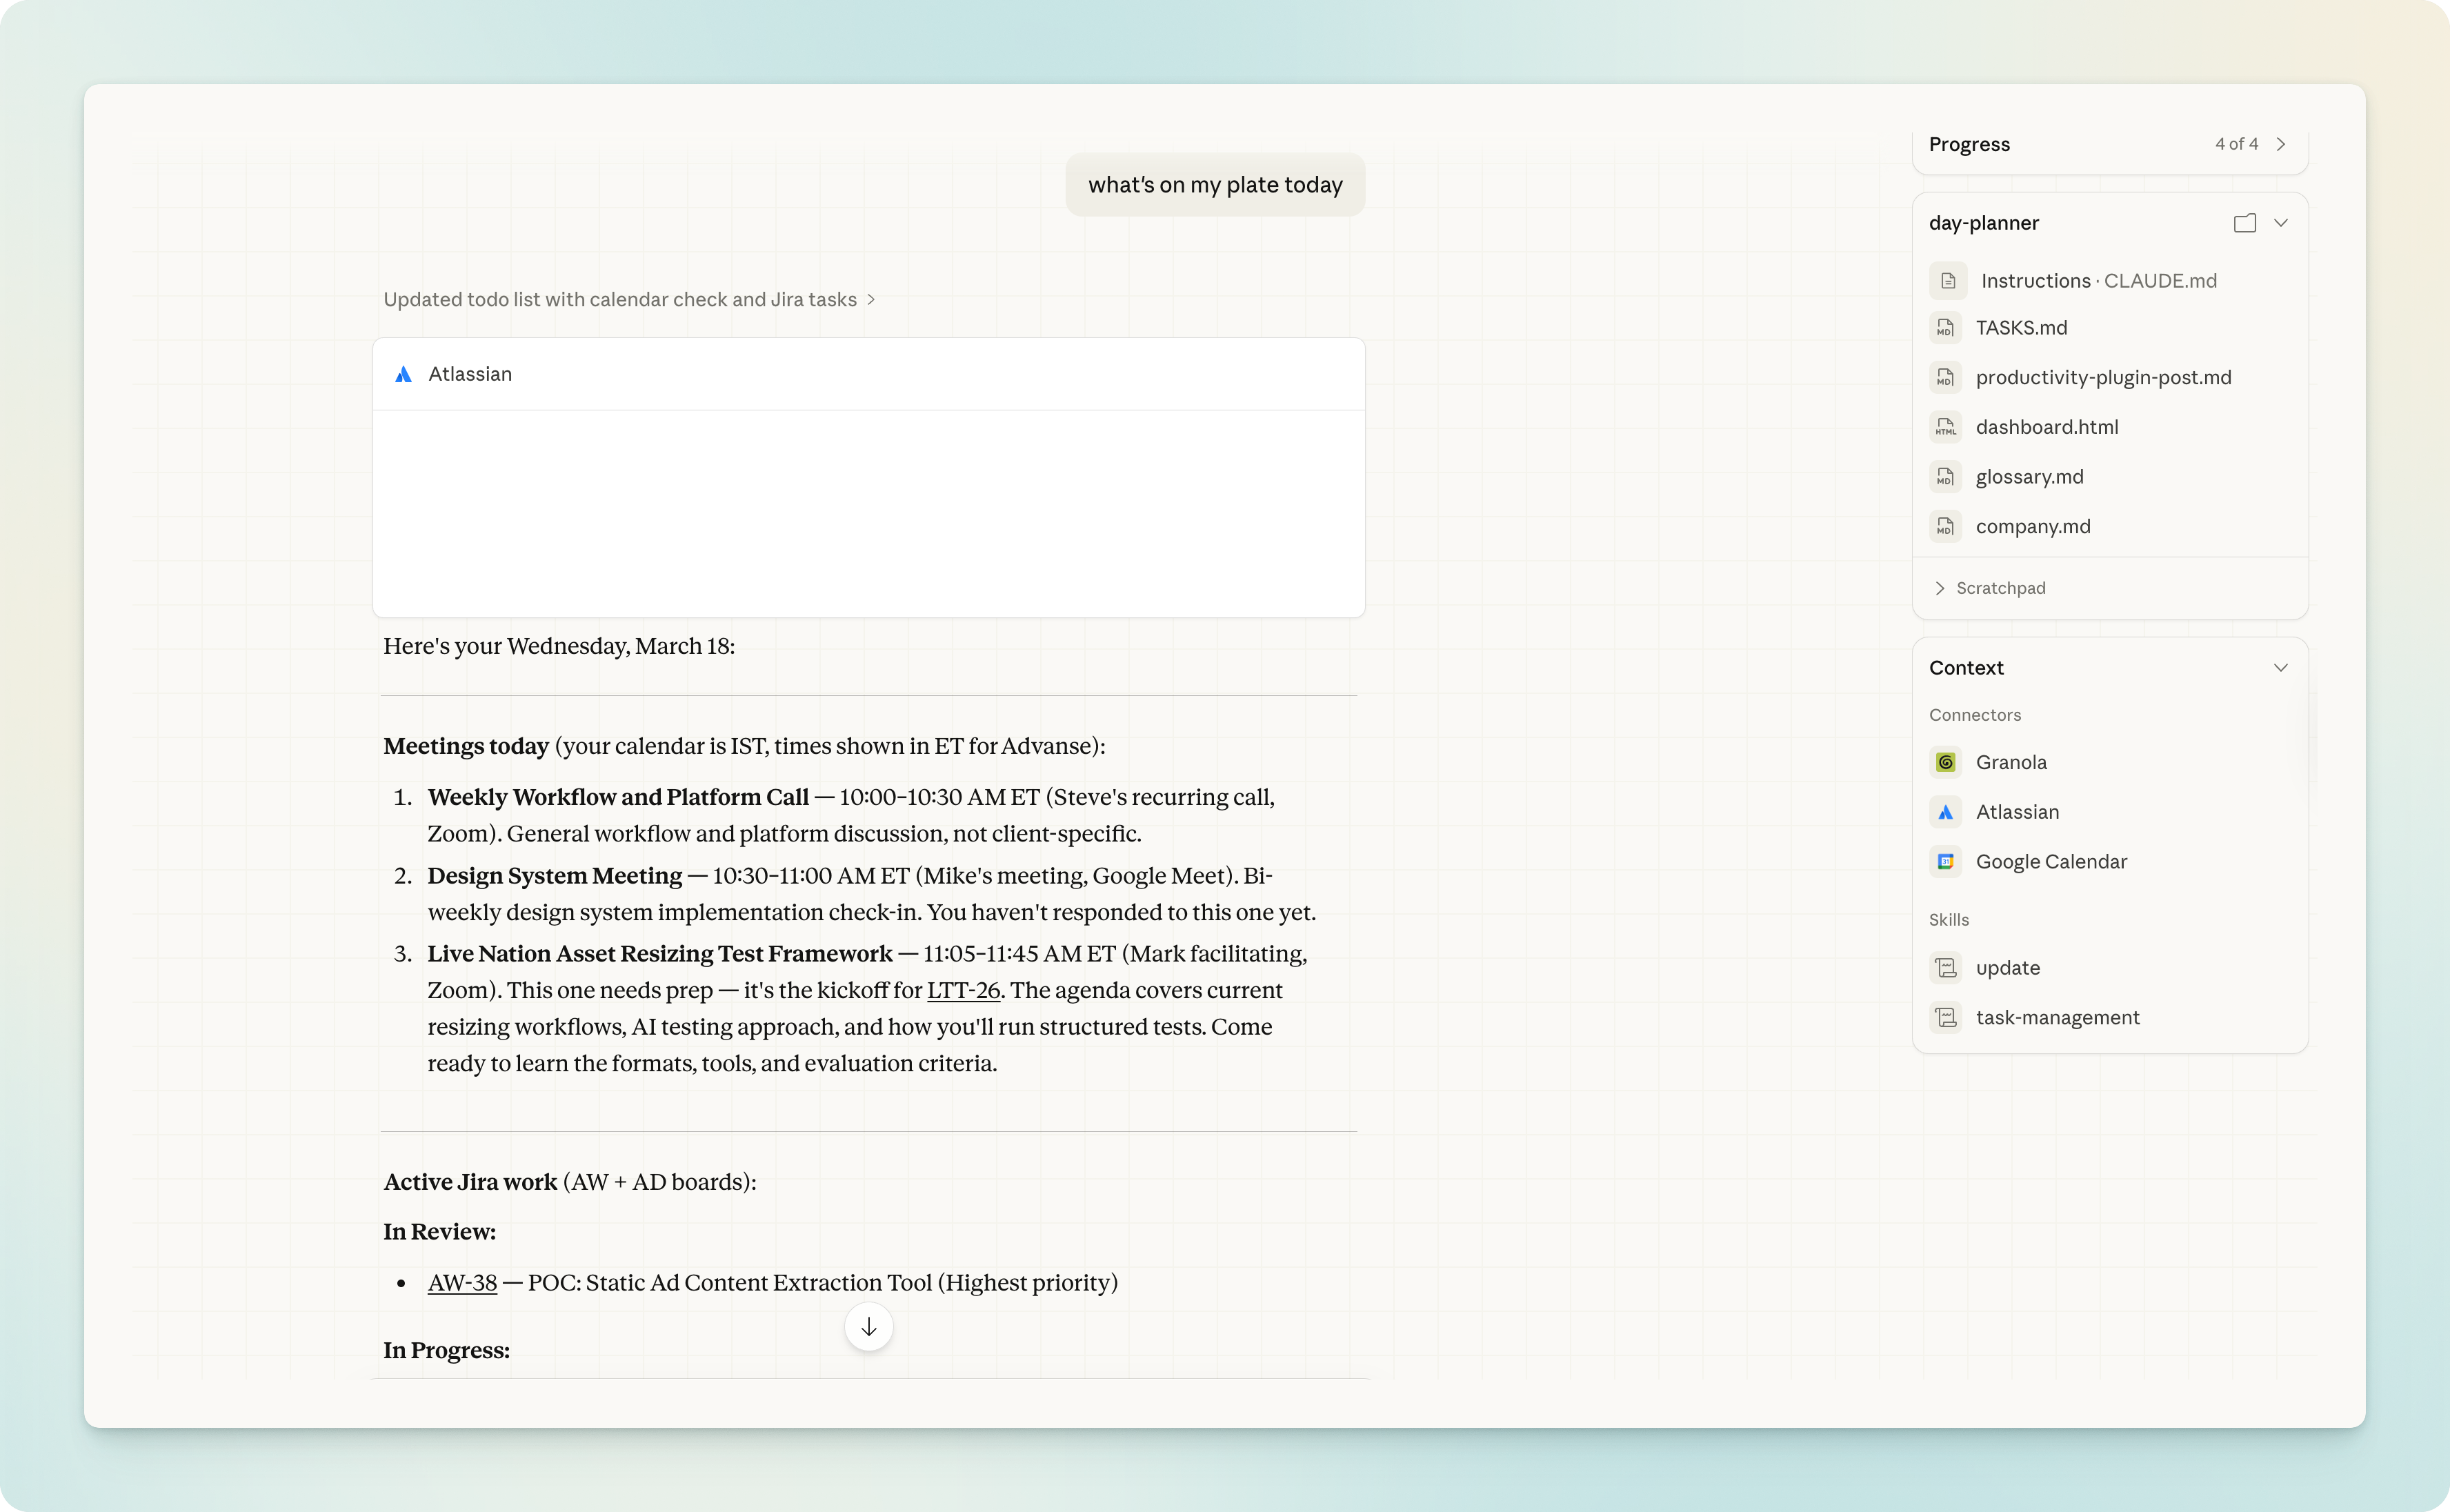This screenshot has height=1512, width=2450.
Task: Click the folder icon next to day-planner
Action: pyautogui.click(x=2243, y=222)
